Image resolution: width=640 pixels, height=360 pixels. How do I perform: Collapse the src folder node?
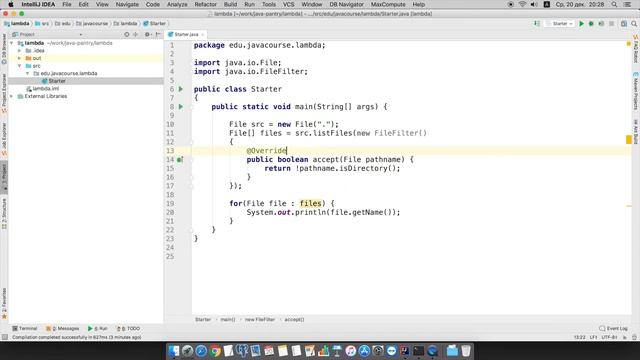coord(19,66)
